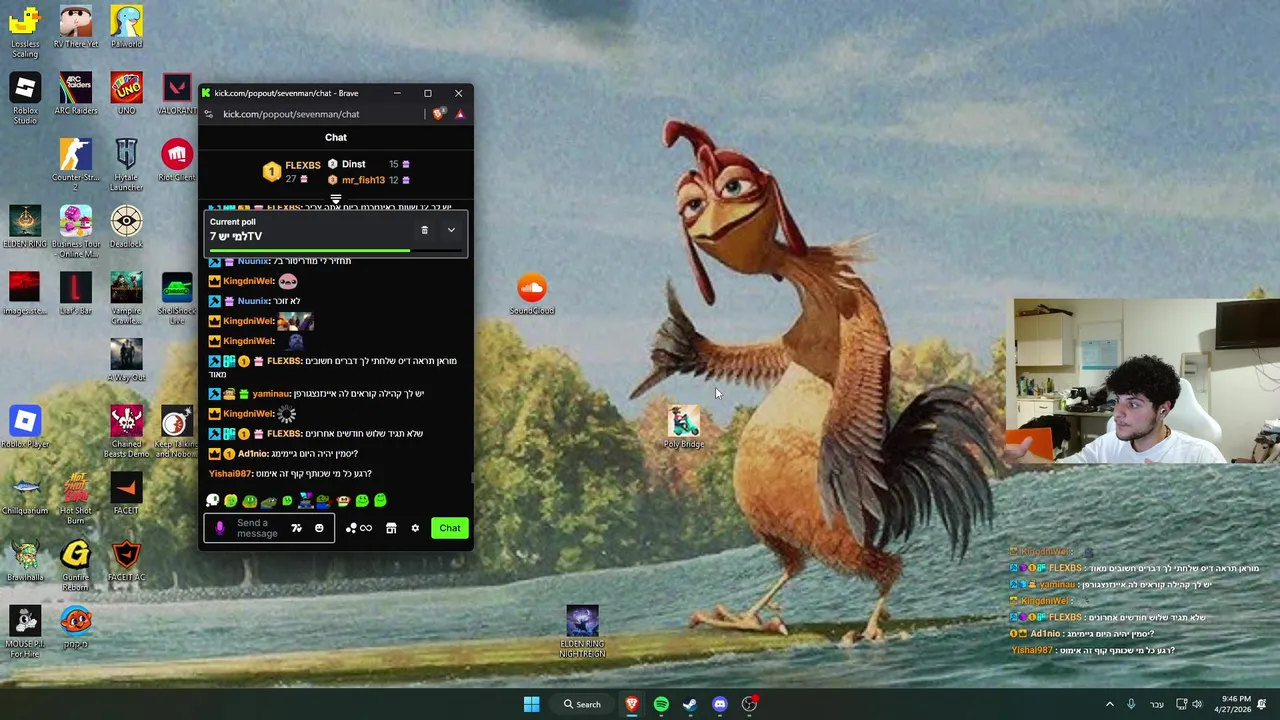Click FLEXBS top gifter name in leaderboard

(303, 165)
